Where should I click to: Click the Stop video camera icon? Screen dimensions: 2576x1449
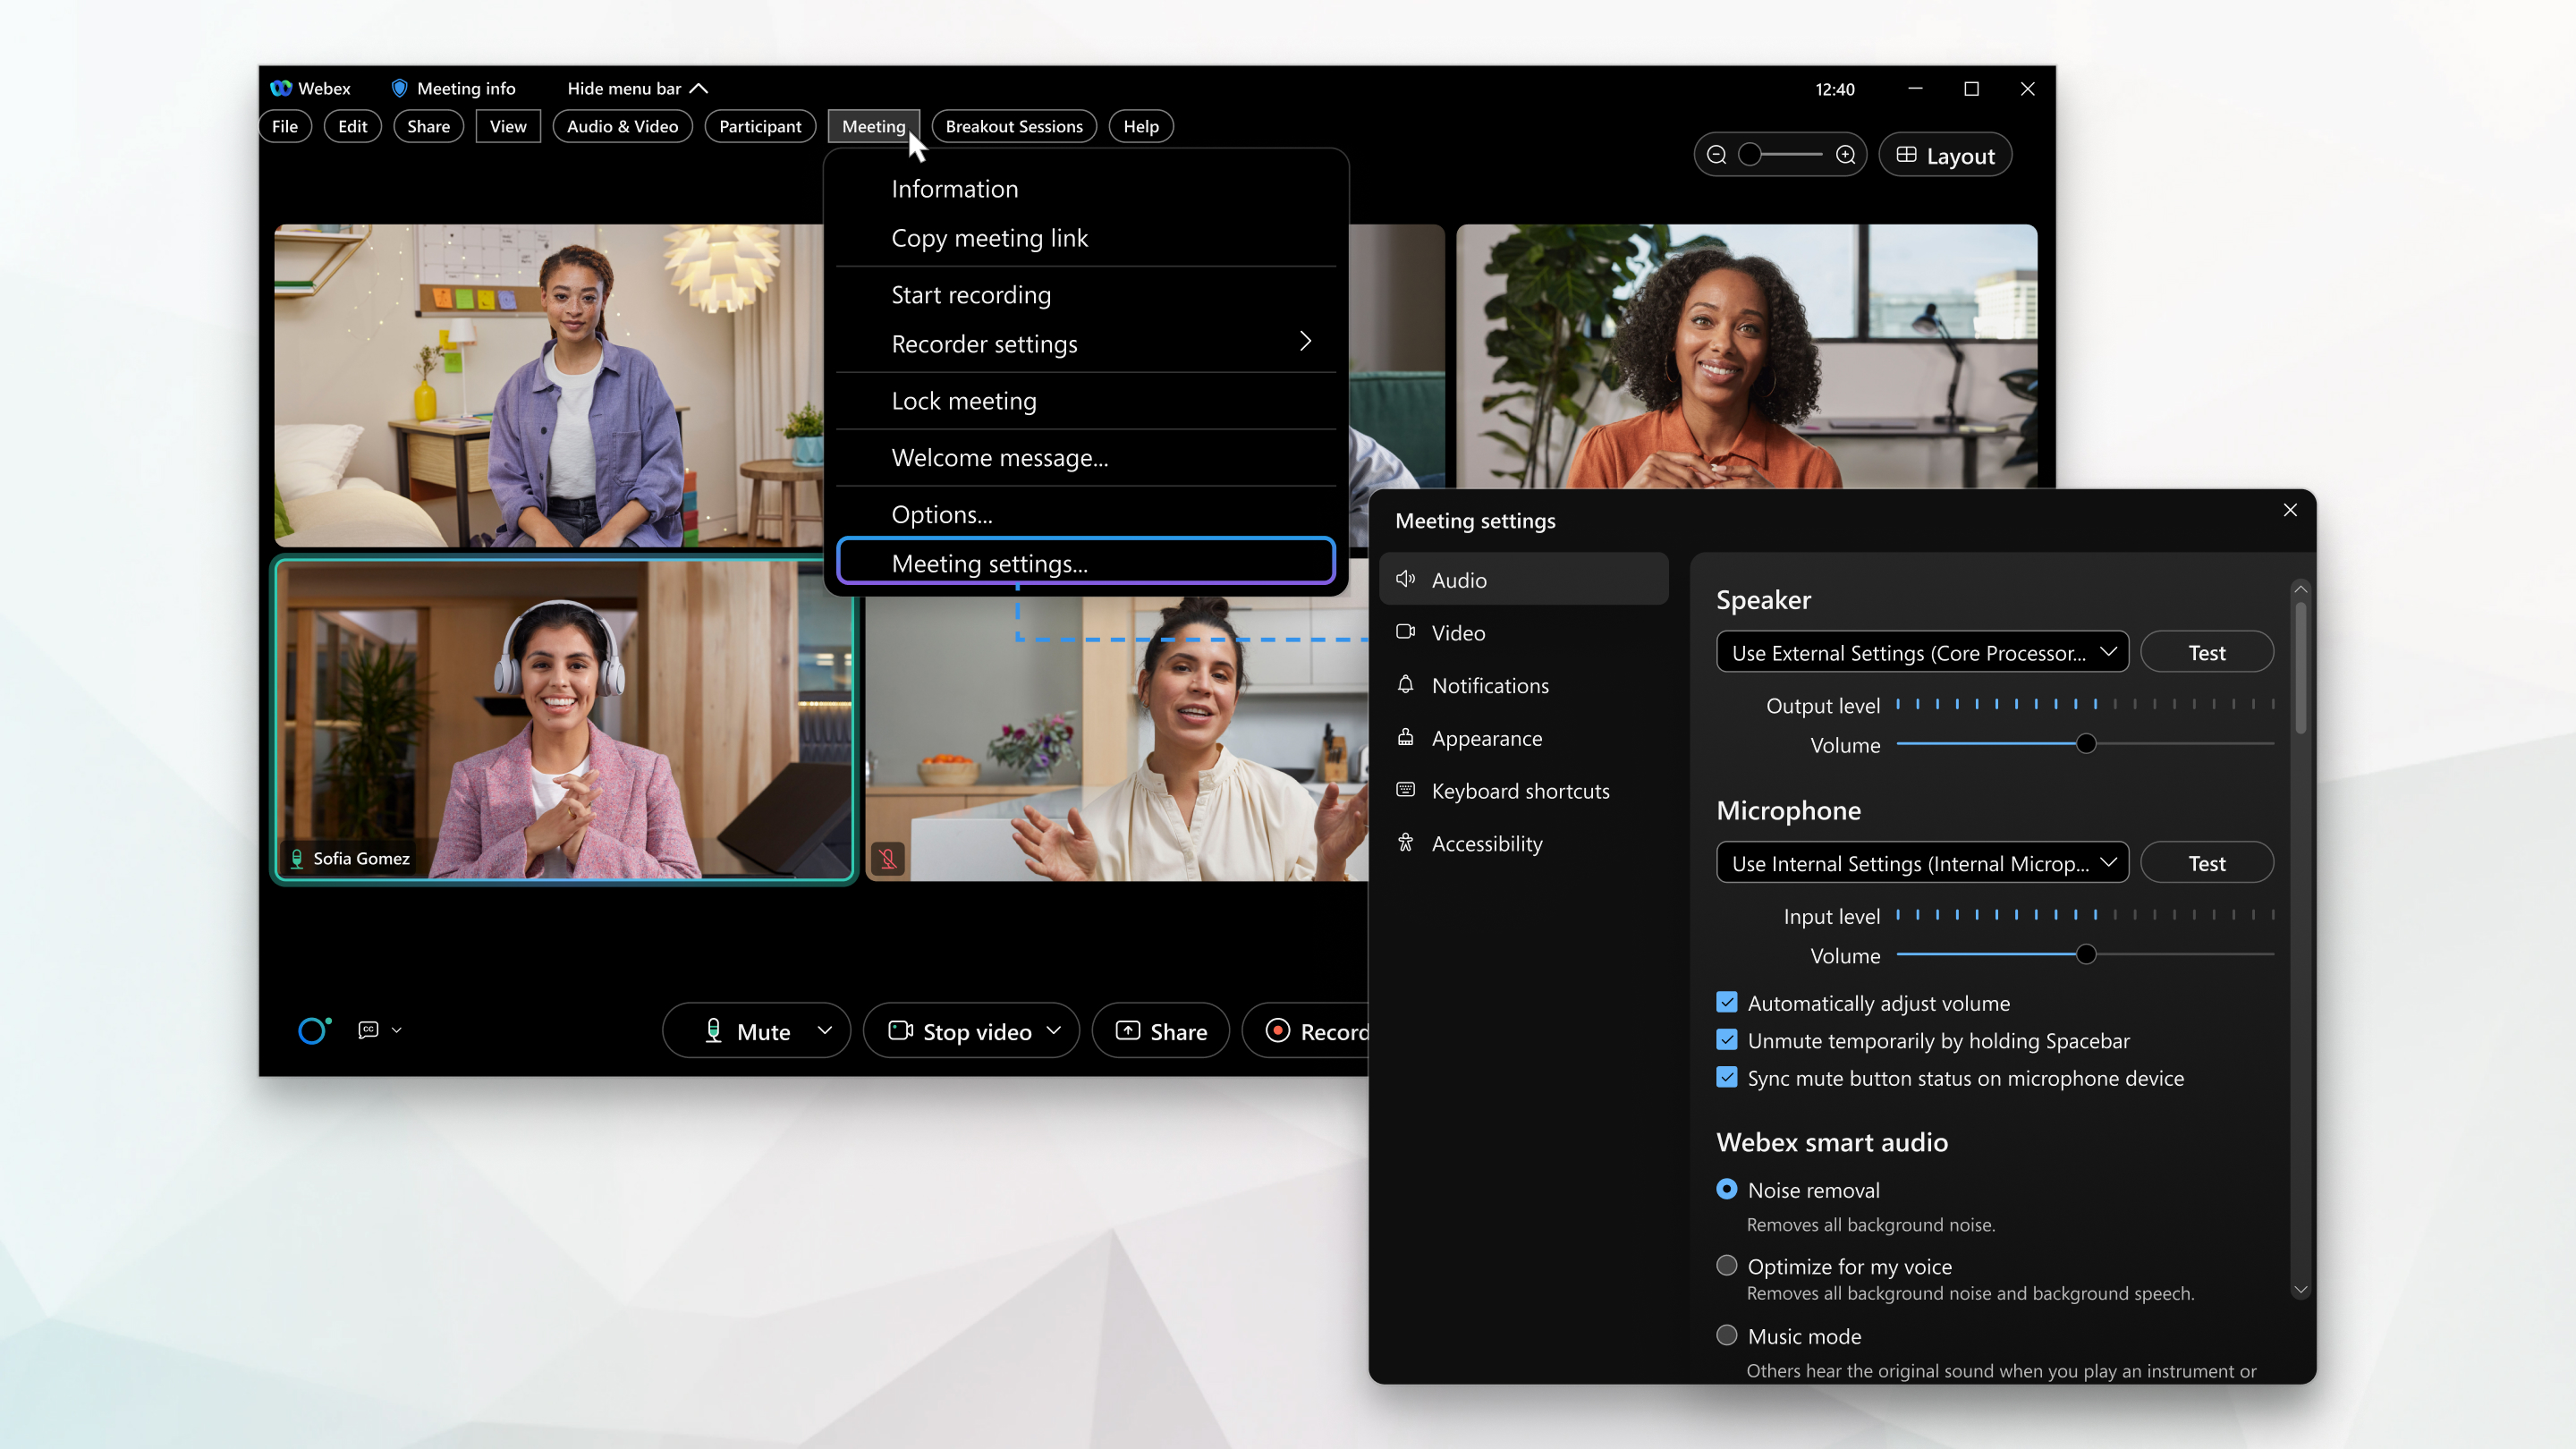coord(902,1031)
